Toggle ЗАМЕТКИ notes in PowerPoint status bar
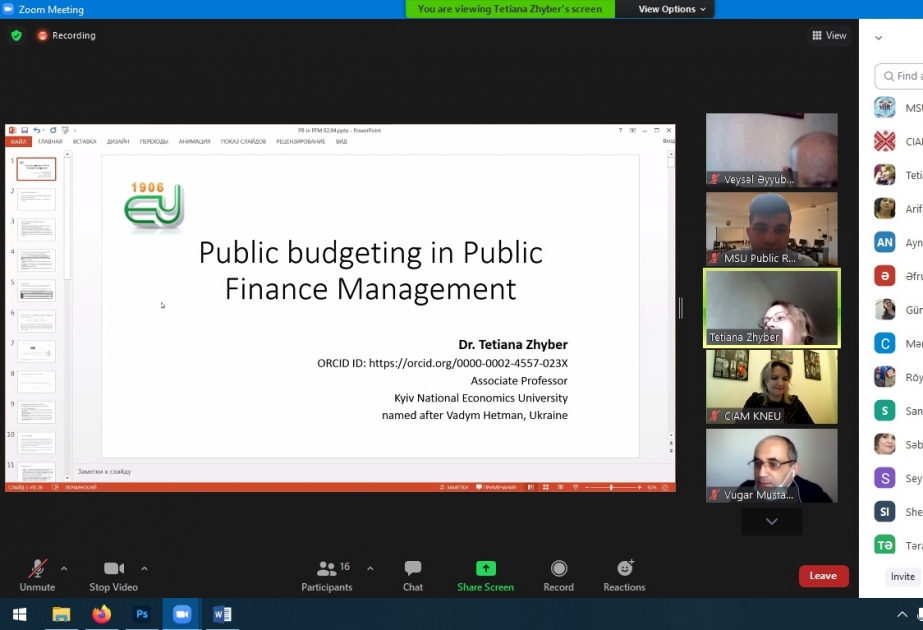Screen dimensions: 923x630 coord(454,488)
